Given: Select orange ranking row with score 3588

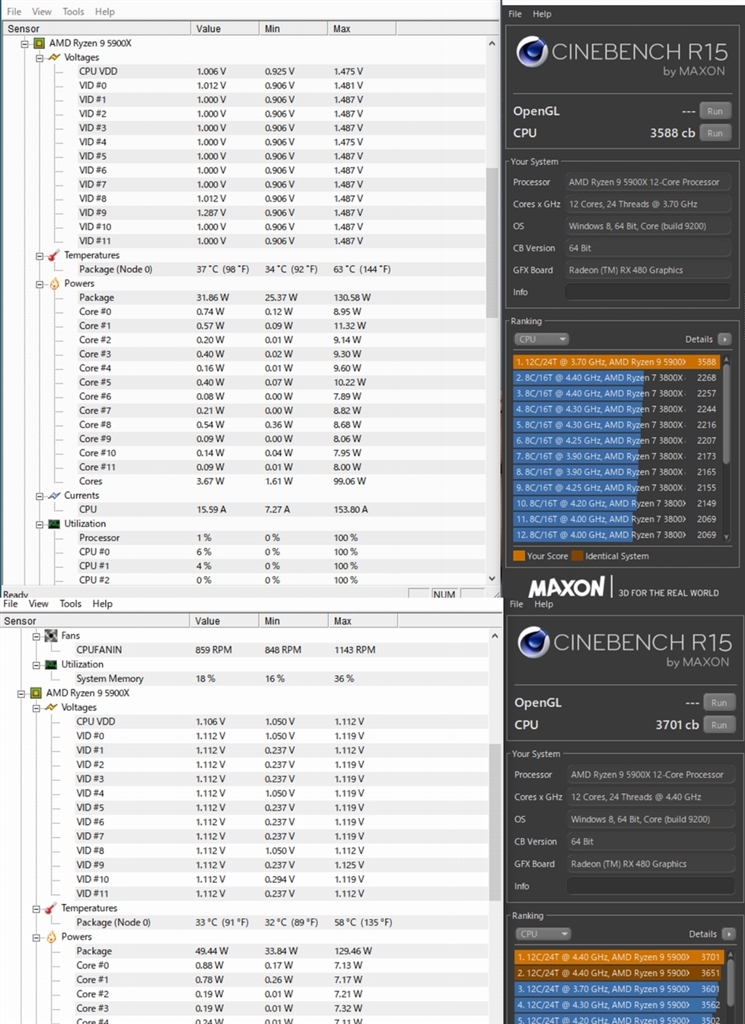Looking at the screenshot, I should coord(616,362).
